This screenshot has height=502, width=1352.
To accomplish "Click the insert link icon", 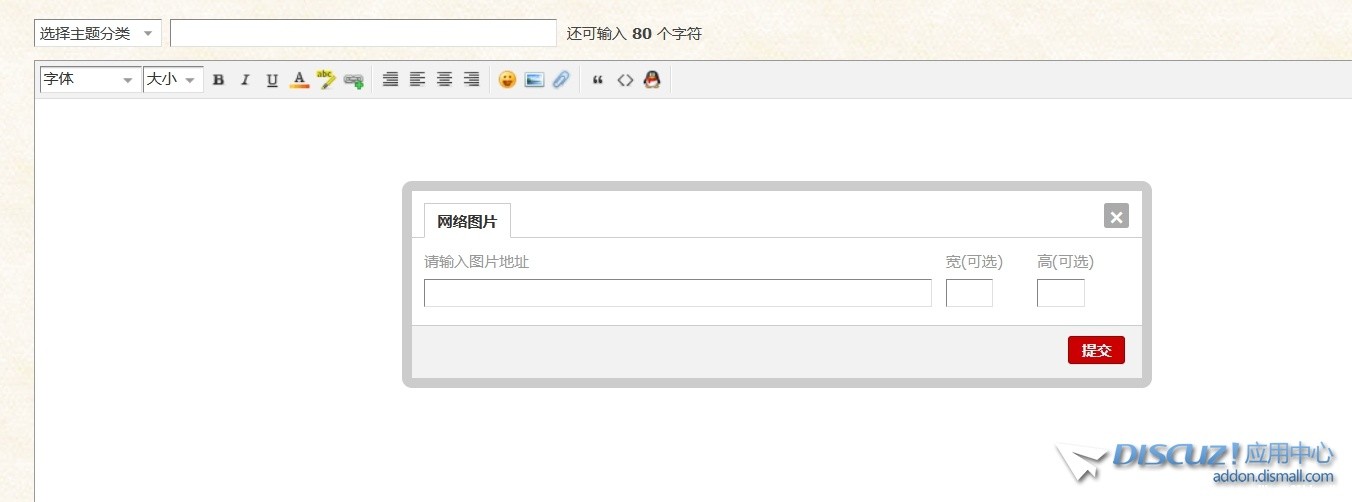I will [x=353, y=80].
